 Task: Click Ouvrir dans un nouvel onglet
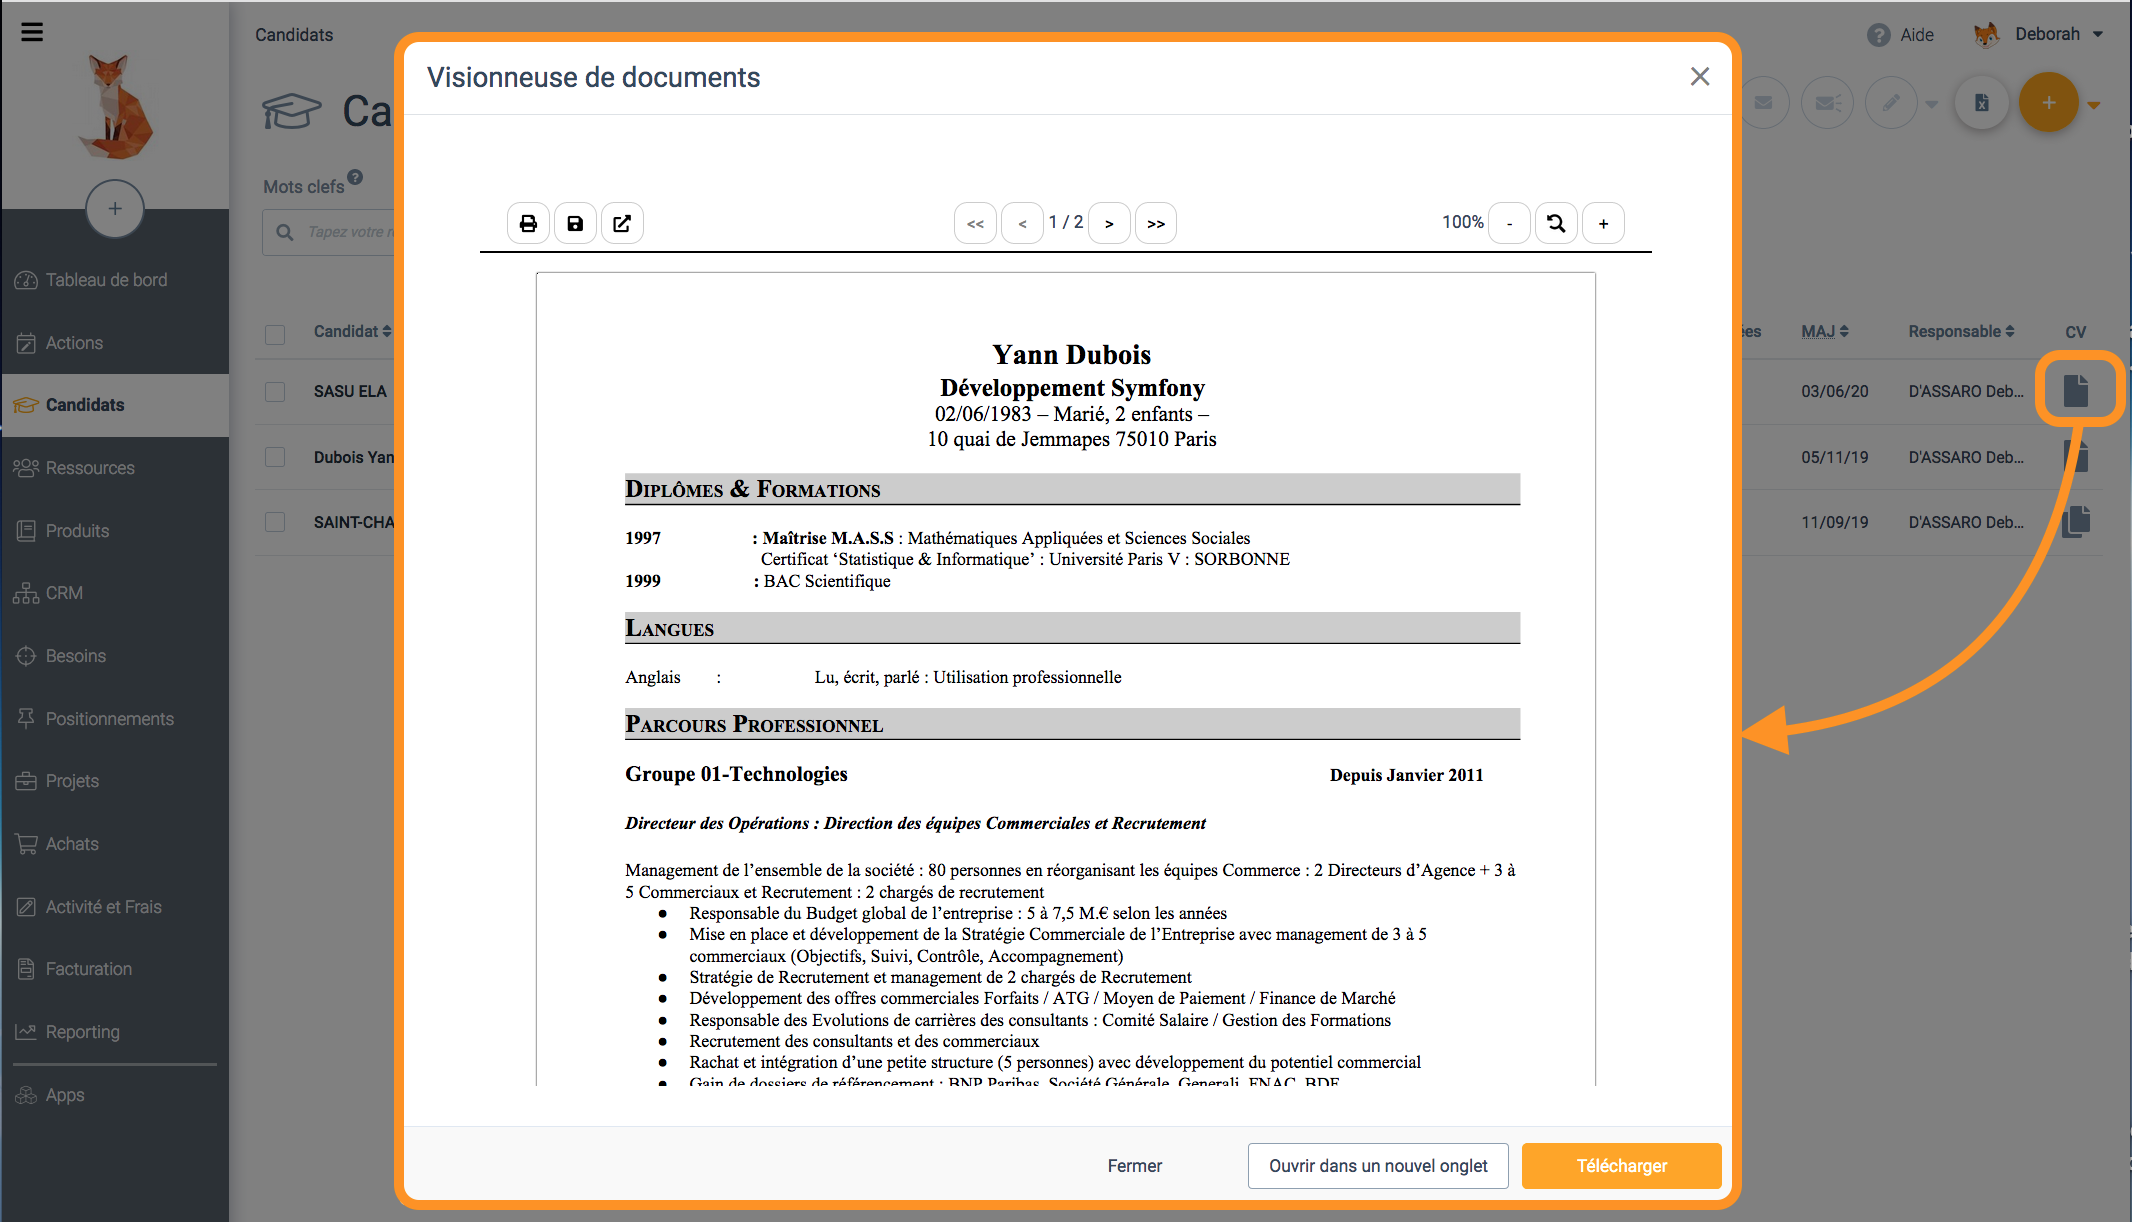1378,1166
